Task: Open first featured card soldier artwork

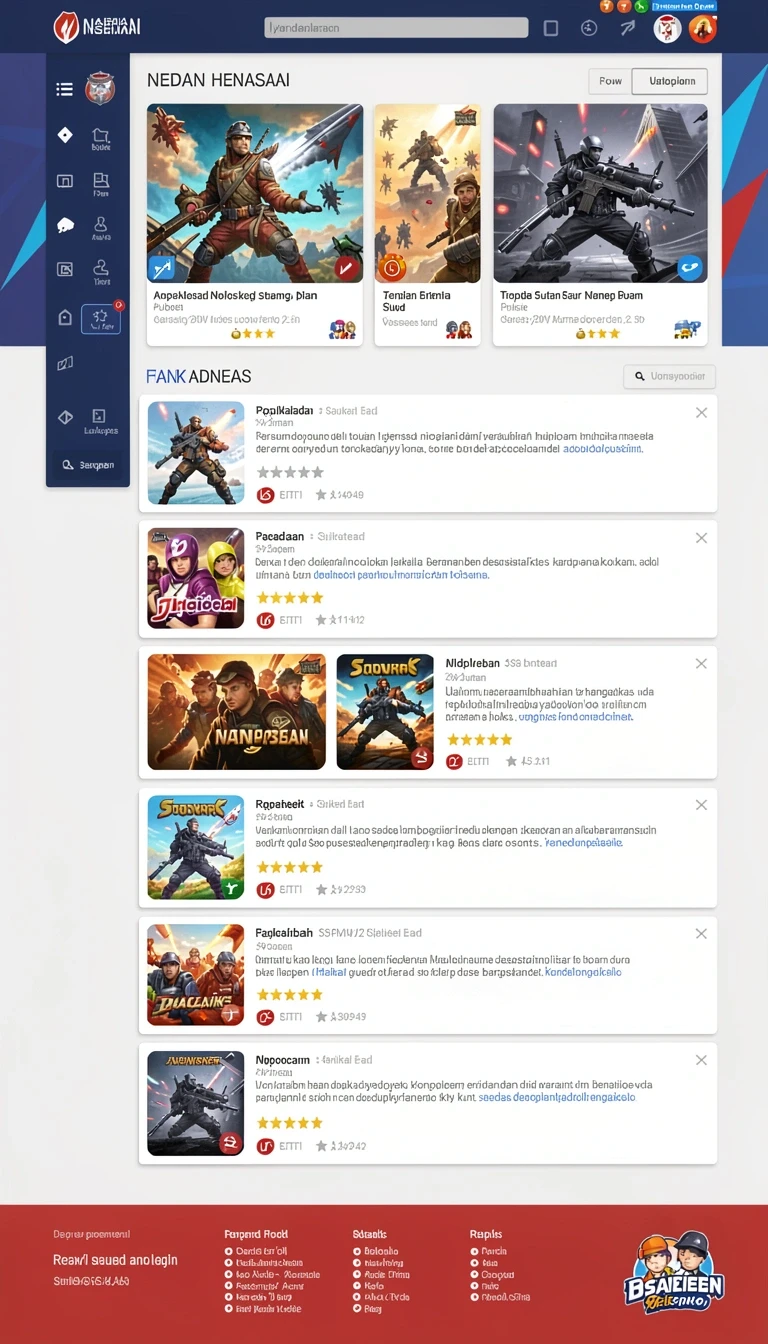Action: [x=255, y=193]
